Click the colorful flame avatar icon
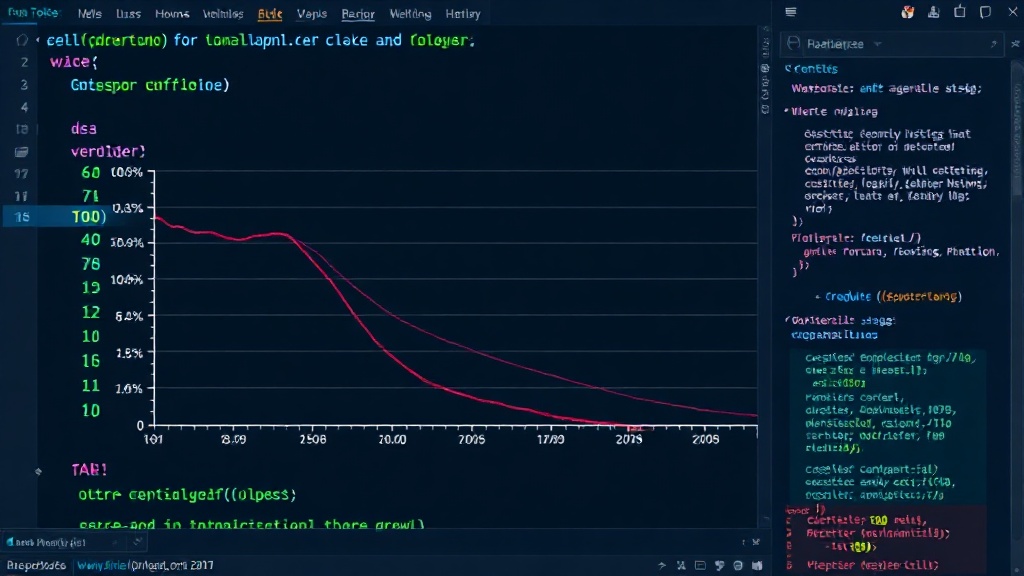 (x=908, y=12)
